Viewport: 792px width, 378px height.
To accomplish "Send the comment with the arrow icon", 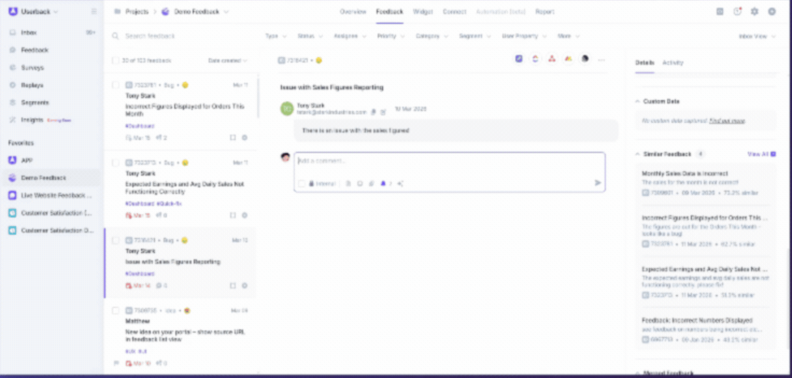I will [598, 183].
